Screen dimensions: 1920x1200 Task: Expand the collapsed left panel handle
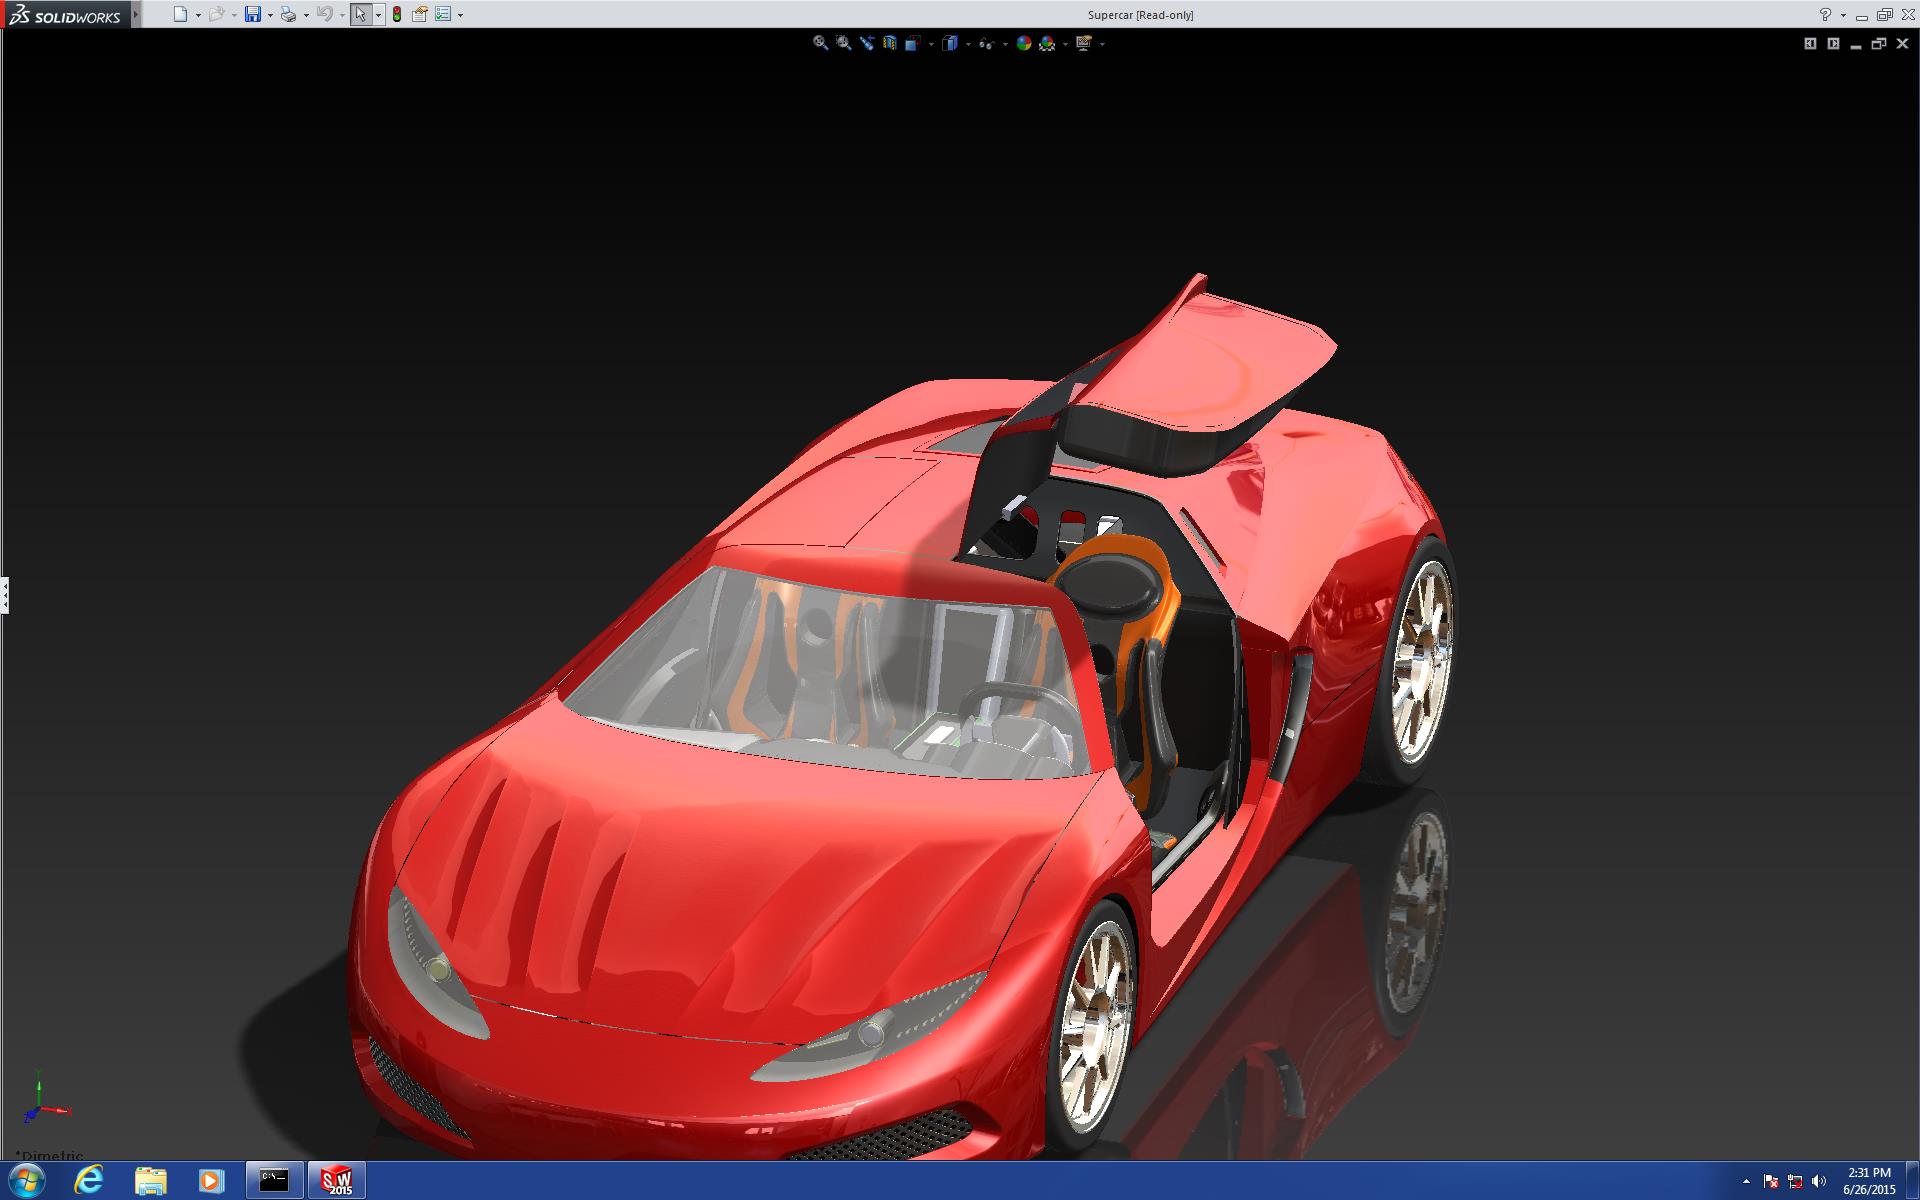coord(5,595)
